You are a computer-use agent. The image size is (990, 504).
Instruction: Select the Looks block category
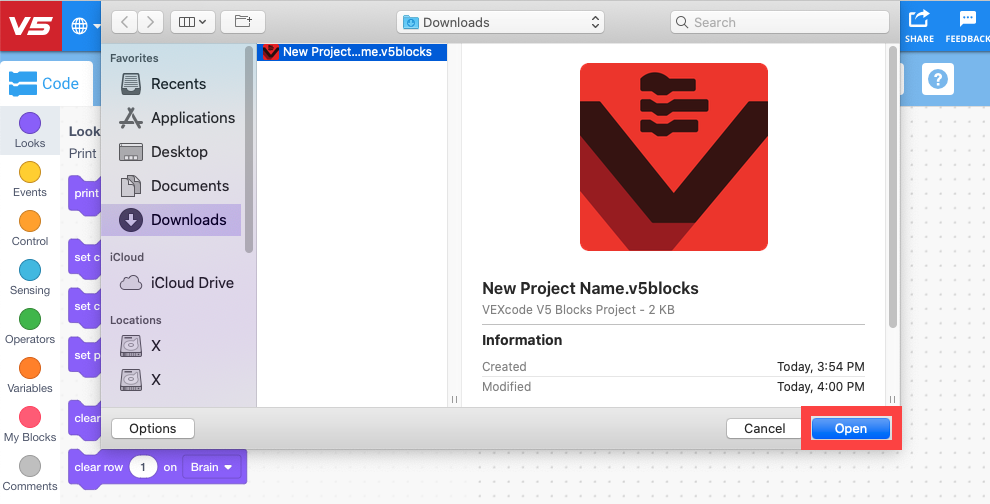coord(30,131)
